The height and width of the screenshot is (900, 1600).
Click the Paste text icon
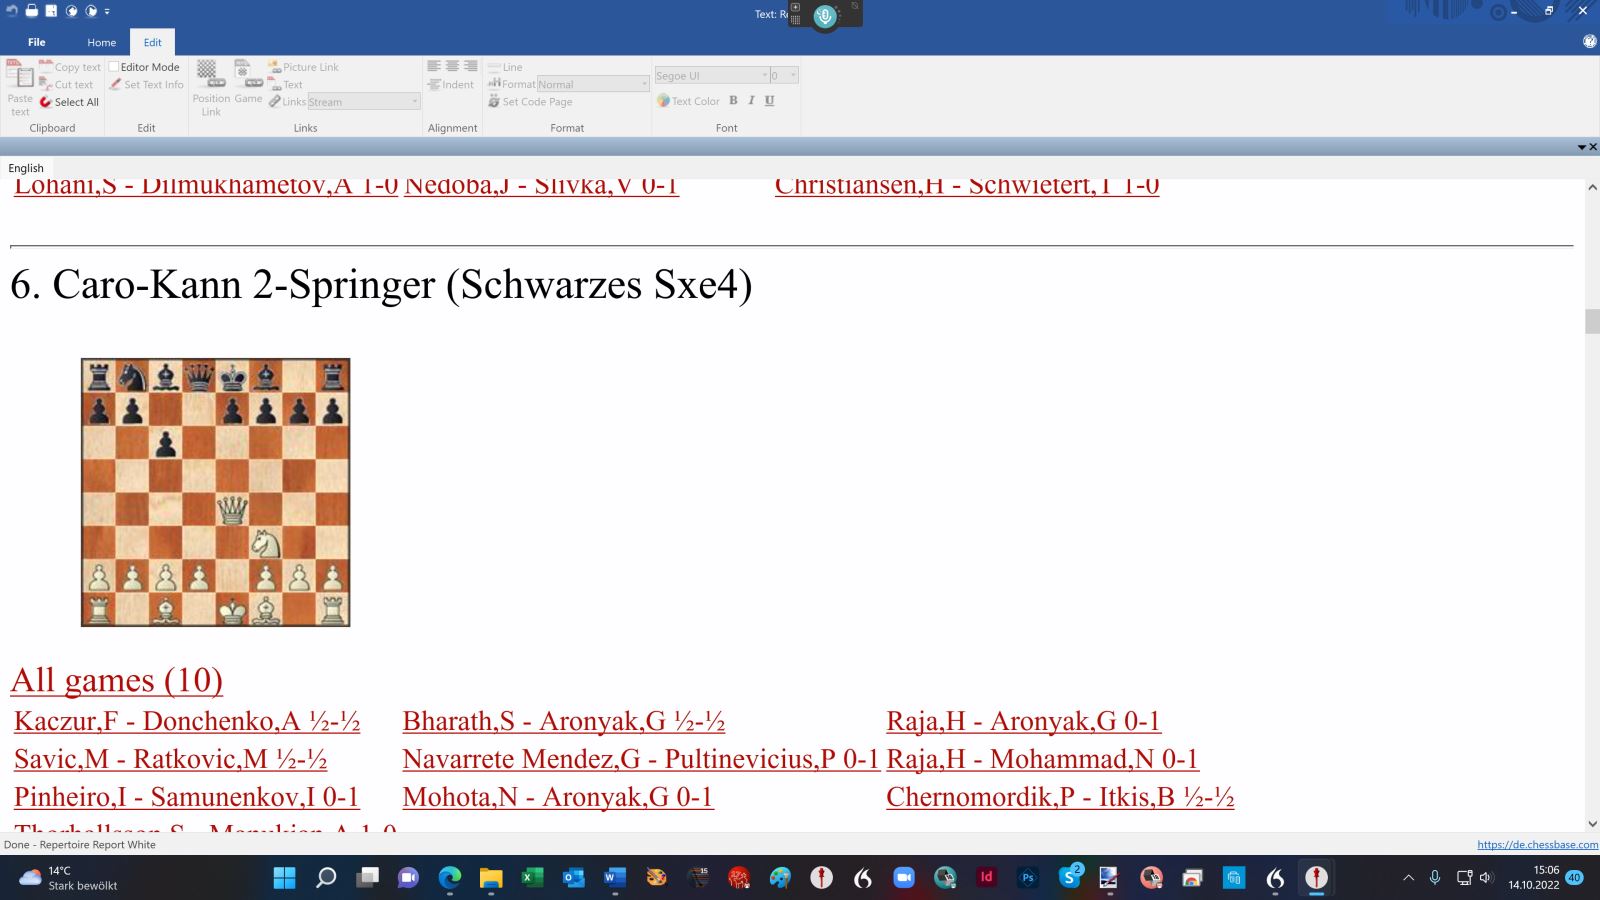19,78
